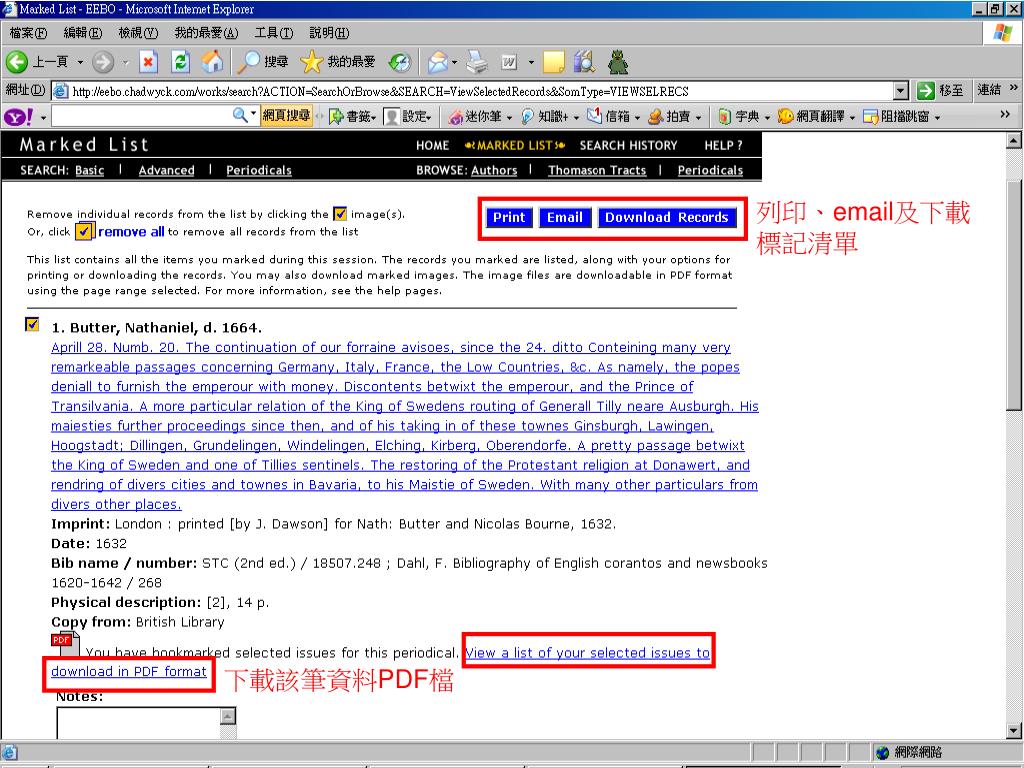
Task: Click the Print button
Action: [x=509, y=217]
